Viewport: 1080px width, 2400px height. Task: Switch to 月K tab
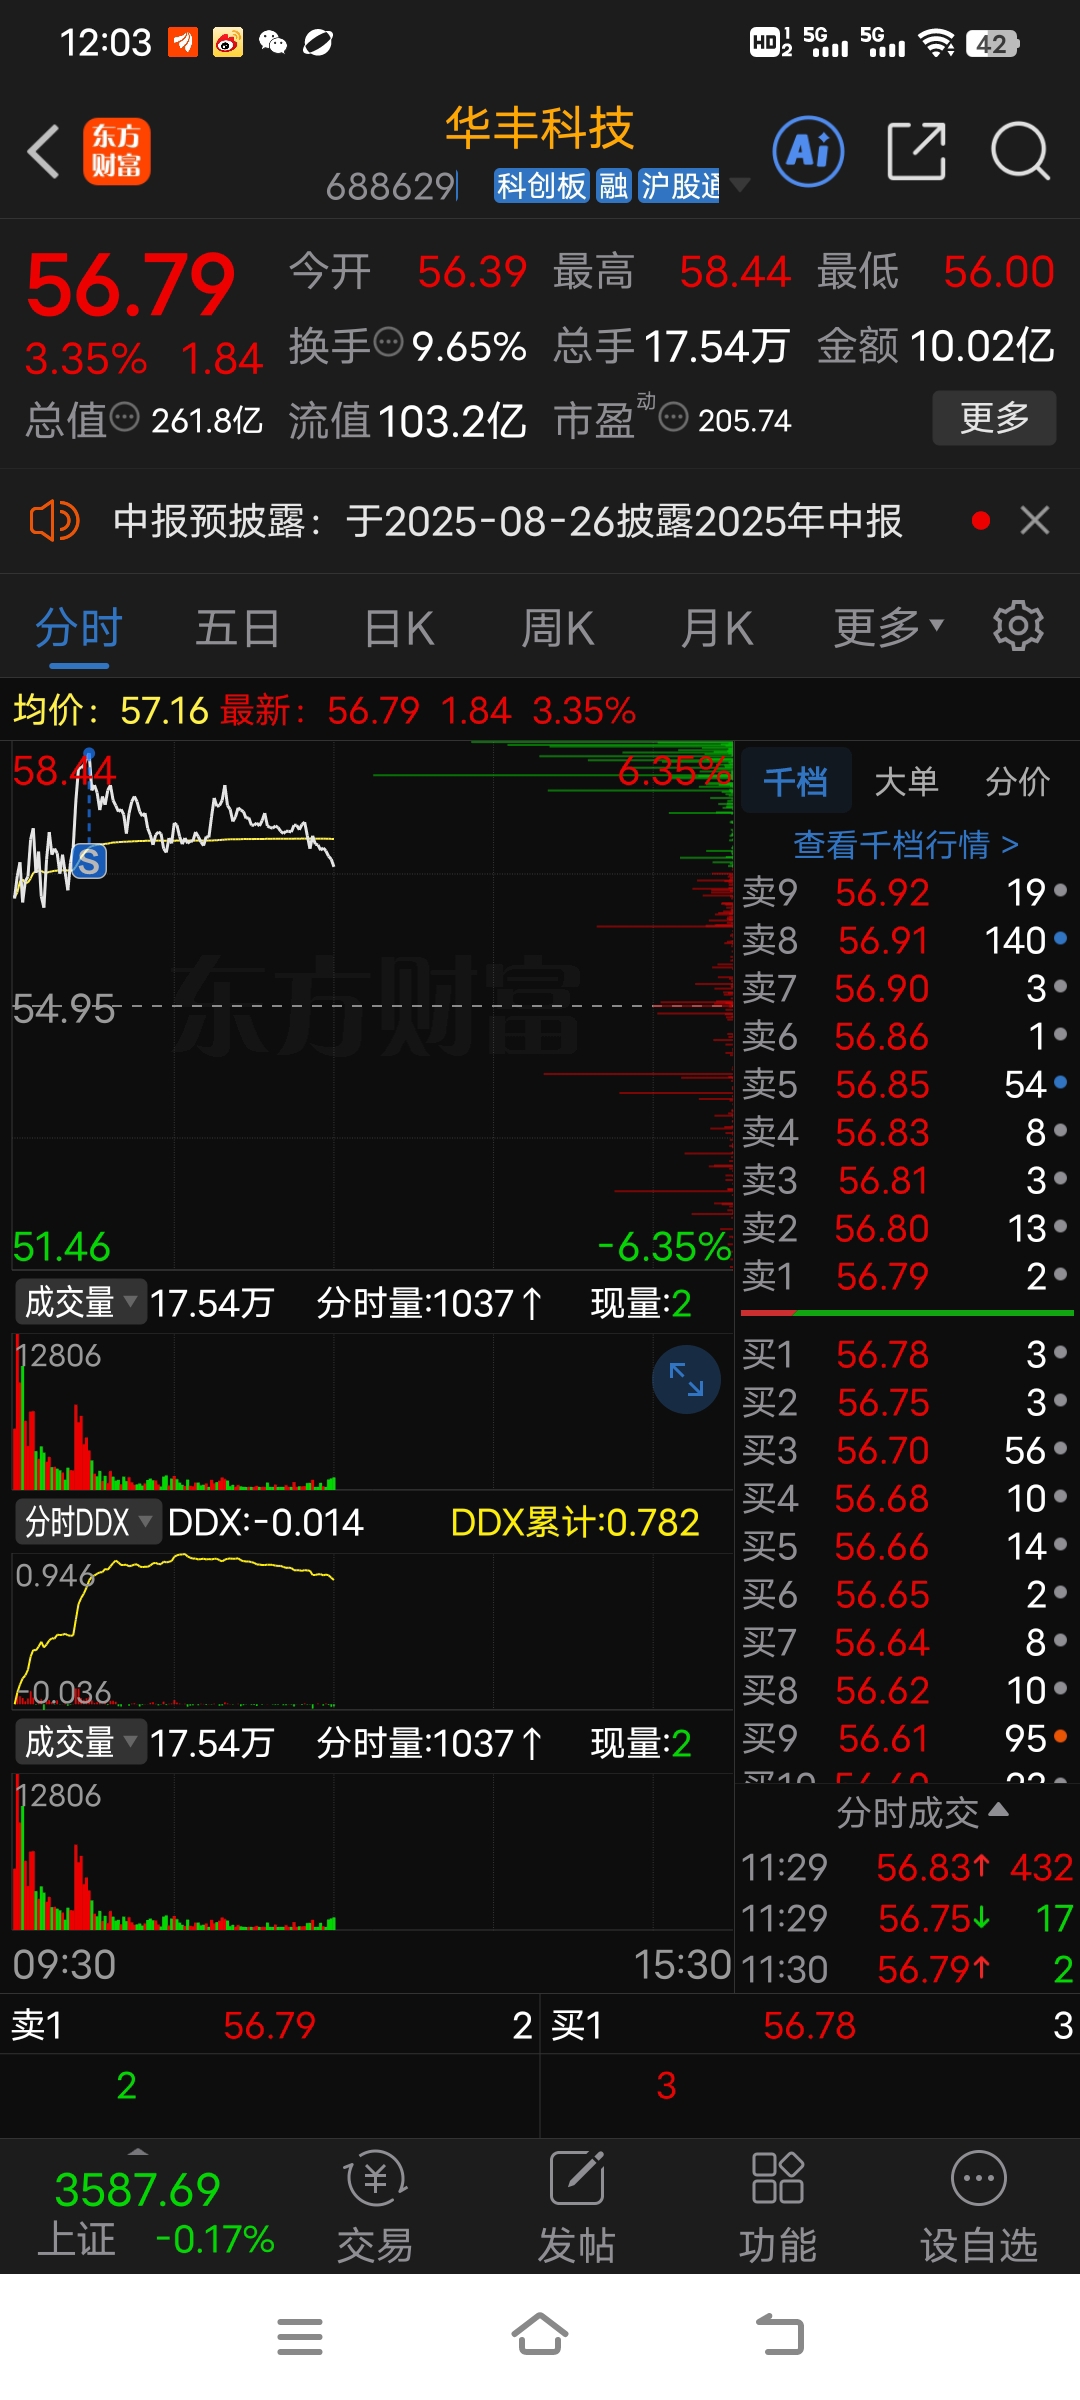(x=717, y=628)
